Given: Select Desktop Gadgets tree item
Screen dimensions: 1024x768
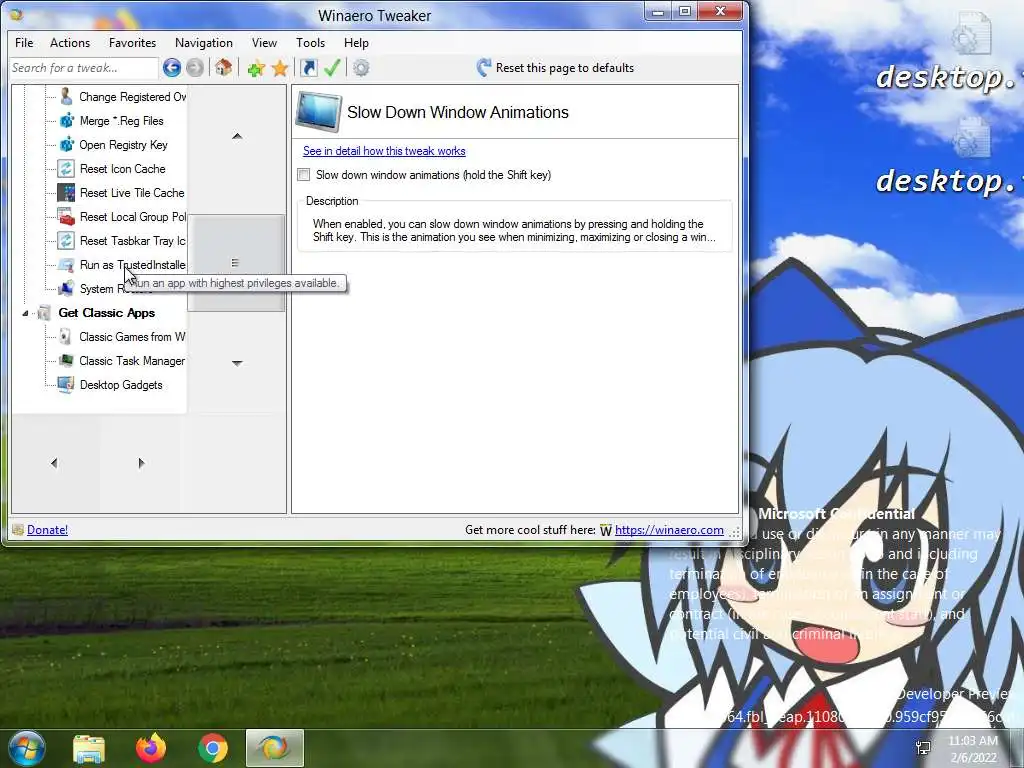Looking at the screenshot, I should pyautogui.click(x=121, y=385).
